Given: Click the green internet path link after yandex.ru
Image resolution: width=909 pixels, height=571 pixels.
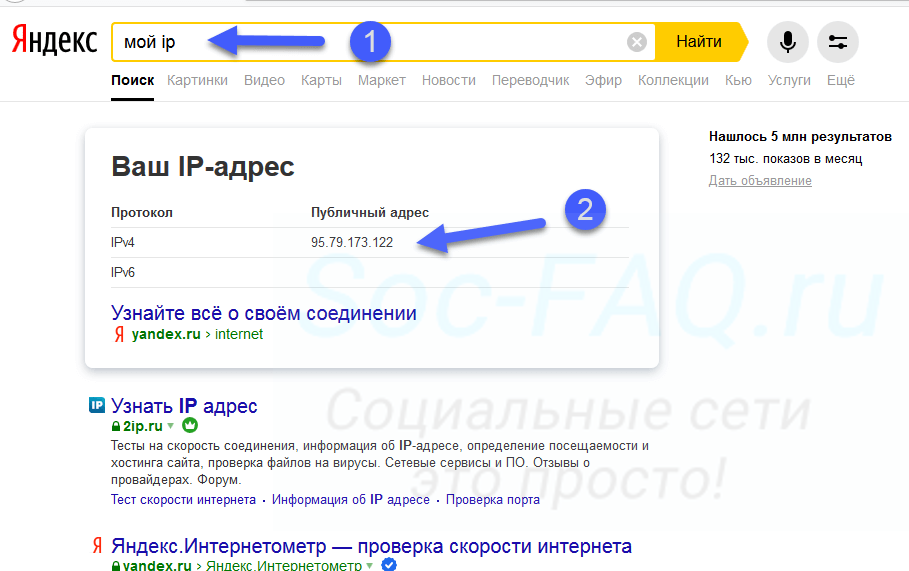Looking at the screenshot, I should pos(239,334).
